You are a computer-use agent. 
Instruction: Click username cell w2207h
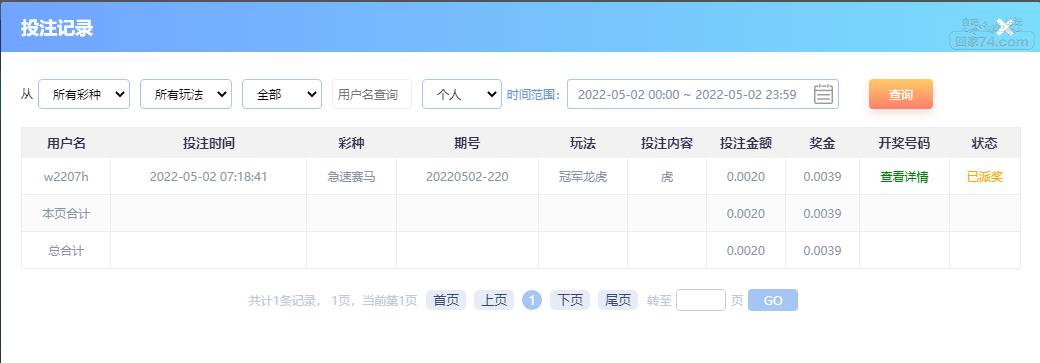point(66,177)
